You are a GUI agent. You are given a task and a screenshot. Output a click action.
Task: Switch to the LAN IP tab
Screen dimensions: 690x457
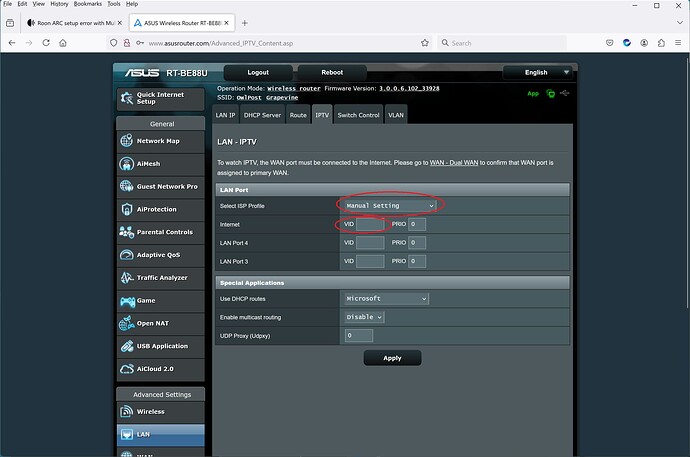225,115
